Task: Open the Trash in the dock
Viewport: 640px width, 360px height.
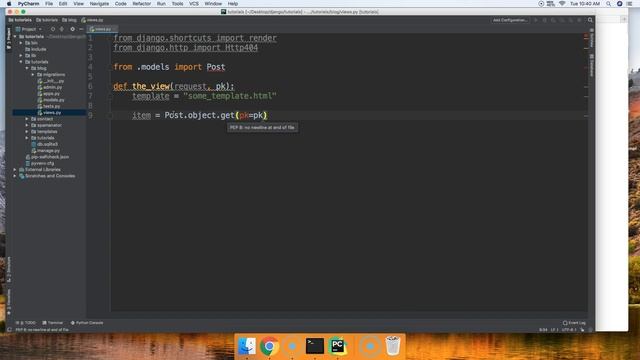Action: click(x=393, y=346)
